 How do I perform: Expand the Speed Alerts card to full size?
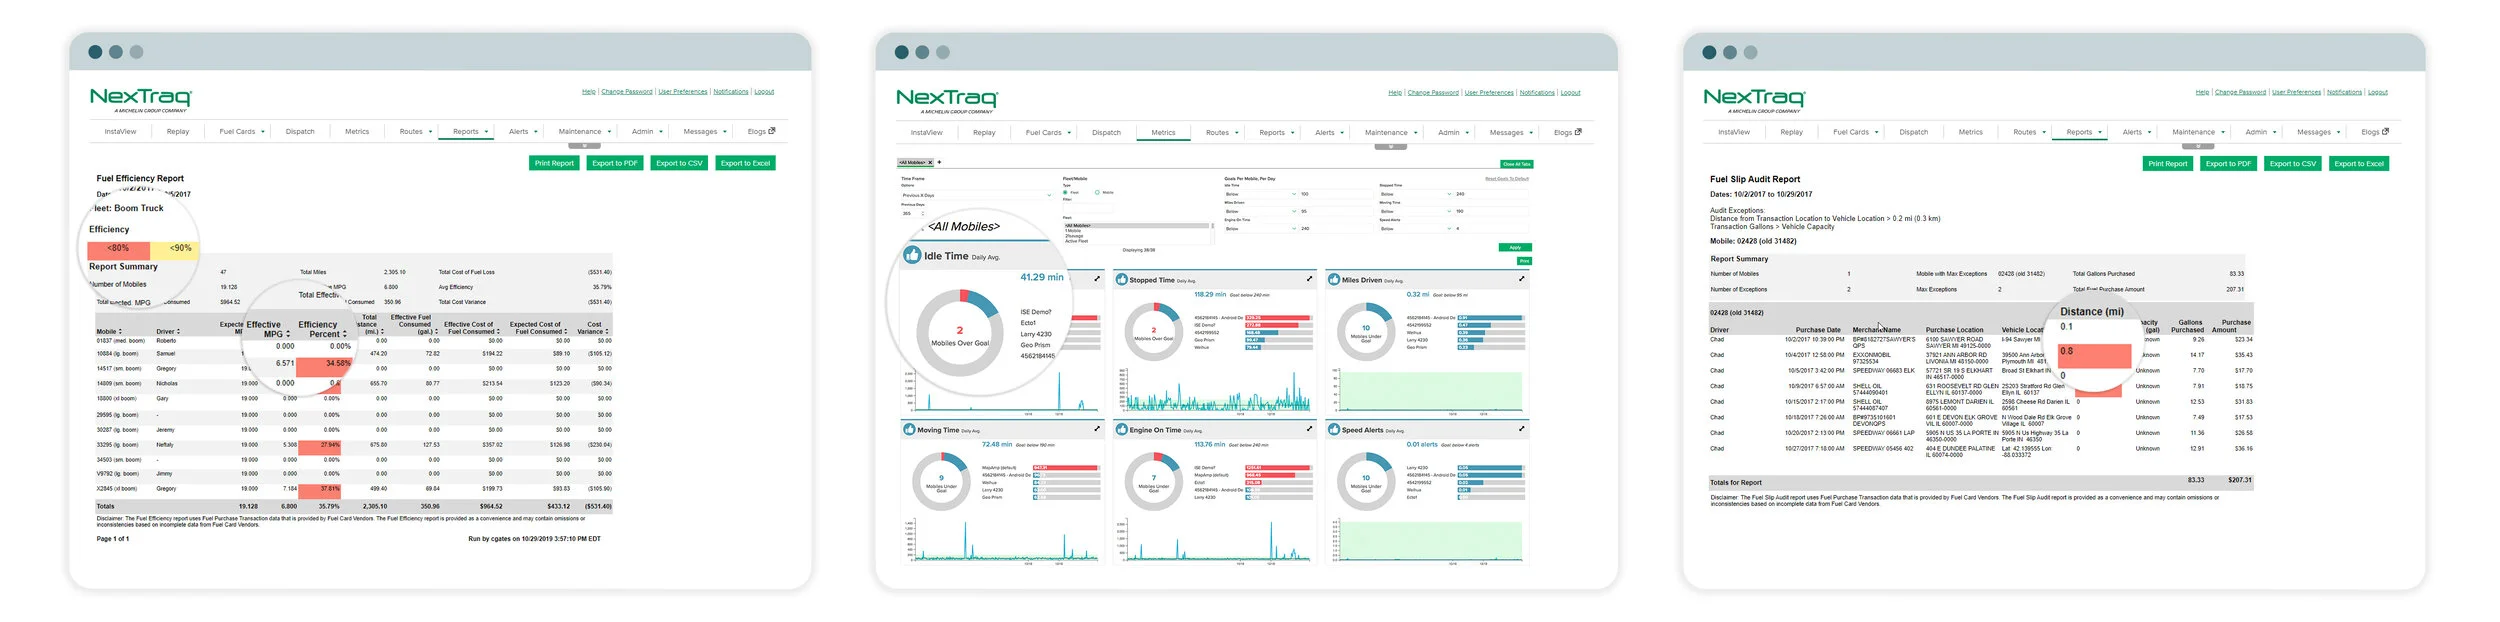click(1522, 429)
